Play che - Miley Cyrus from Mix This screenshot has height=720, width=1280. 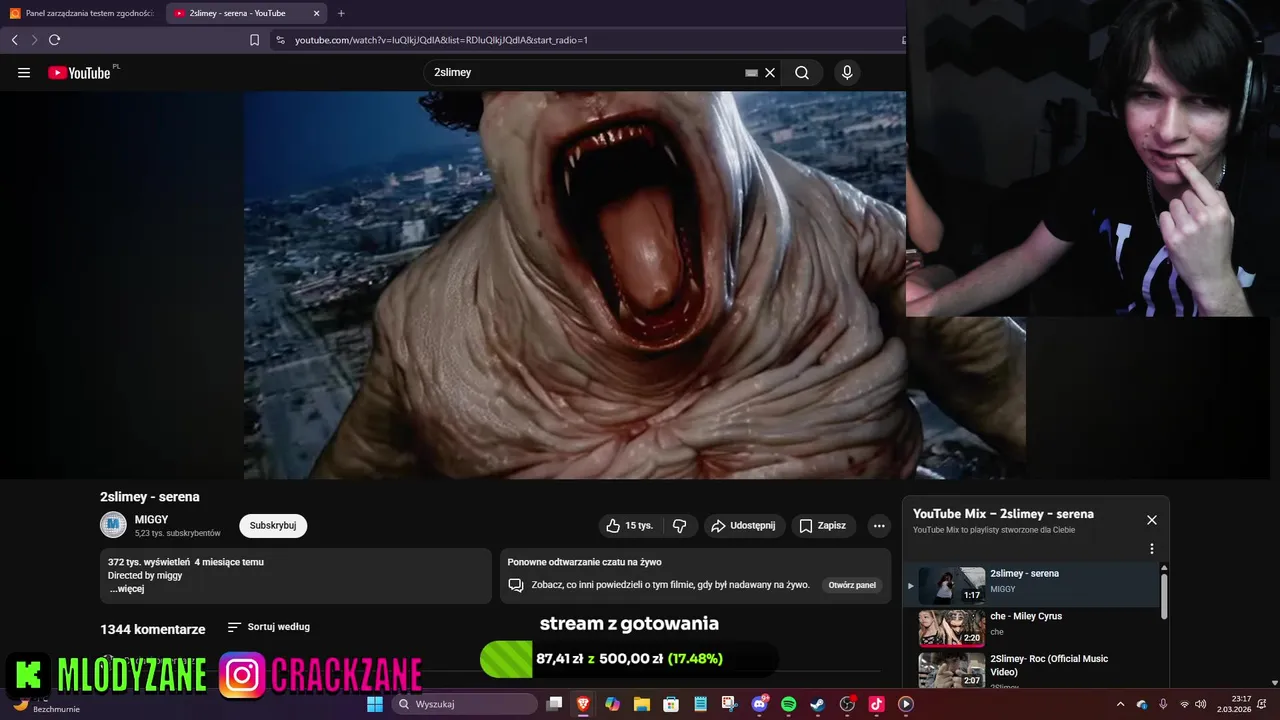point(1033,628)
